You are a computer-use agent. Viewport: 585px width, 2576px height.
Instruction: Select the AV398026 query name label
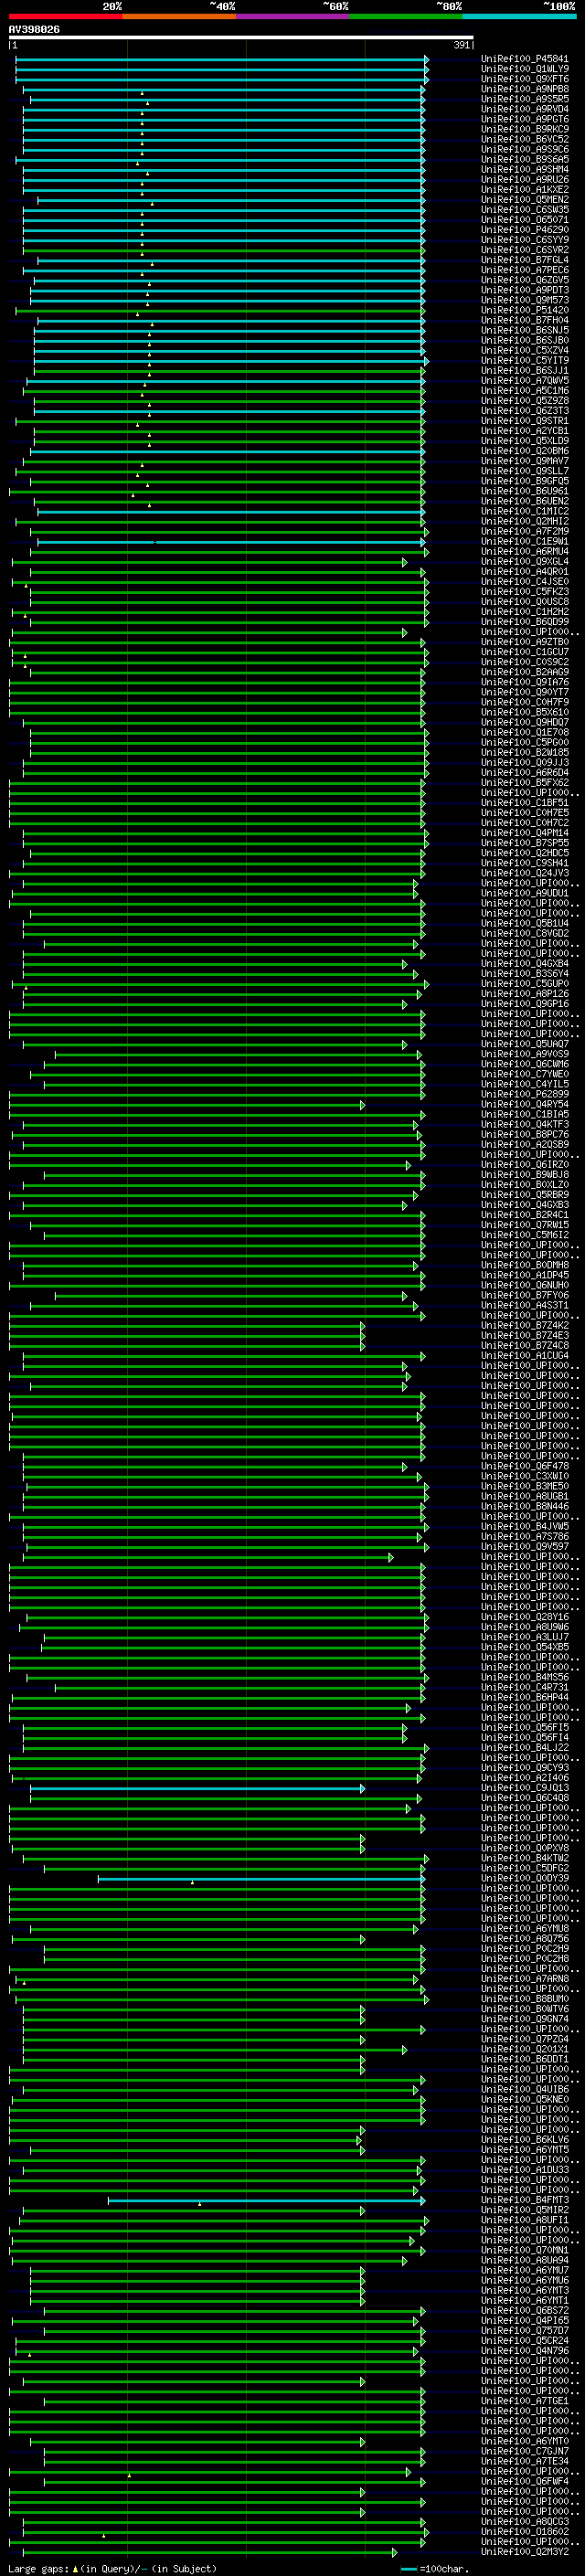click(x=34, y=29)
